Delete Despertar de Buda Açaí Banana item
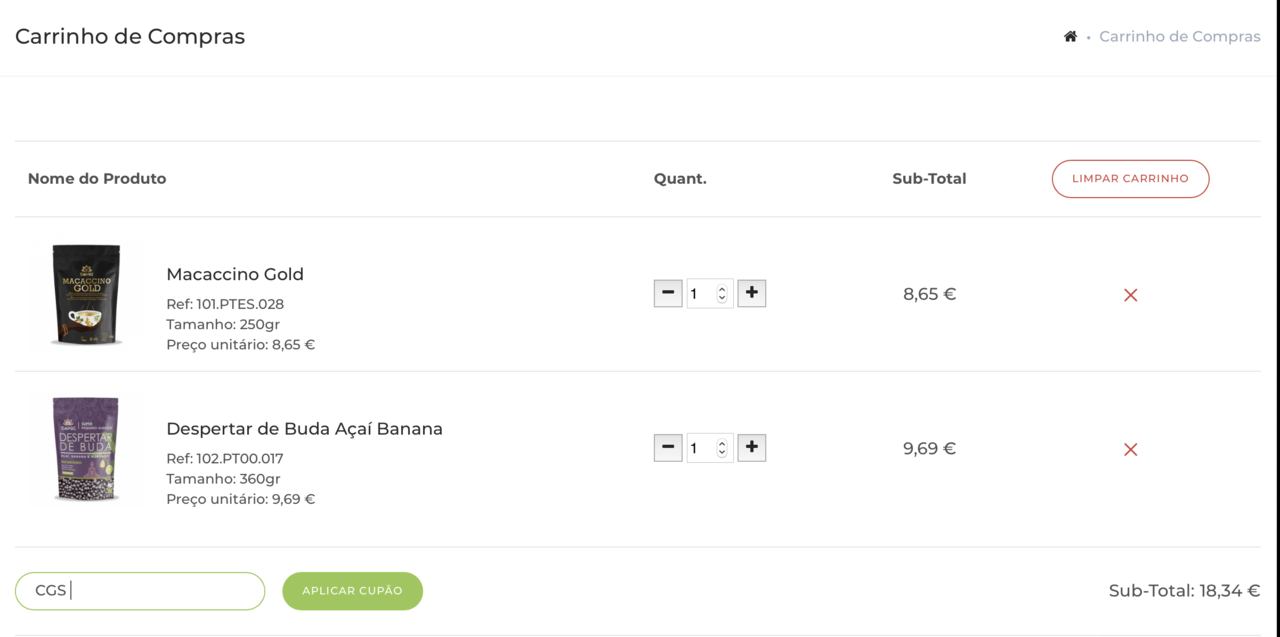 (1130, 450)
